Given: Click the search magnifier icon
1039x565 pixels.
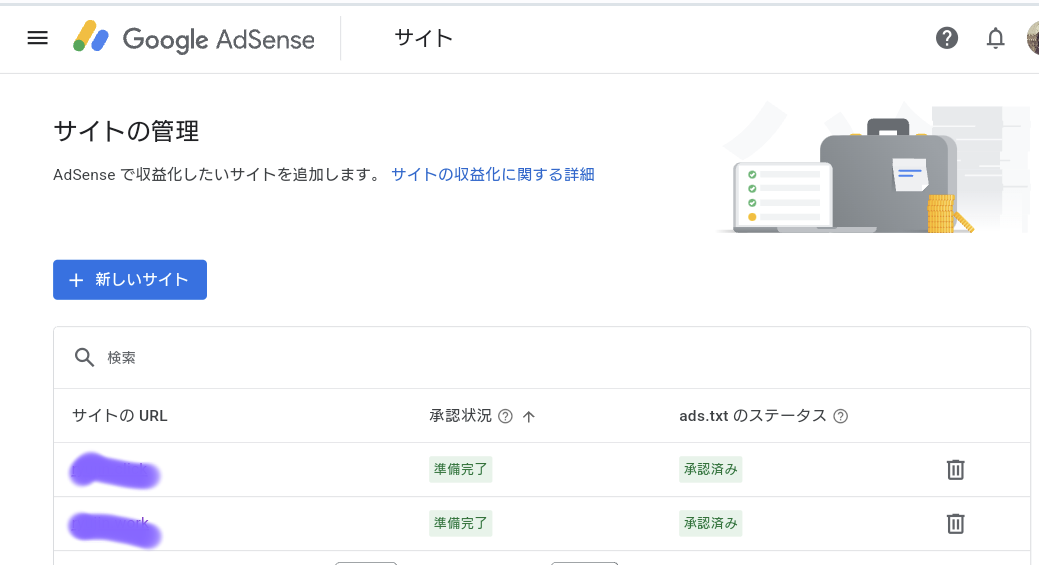Looking at the screenshot, I should (x=84, y=358).
